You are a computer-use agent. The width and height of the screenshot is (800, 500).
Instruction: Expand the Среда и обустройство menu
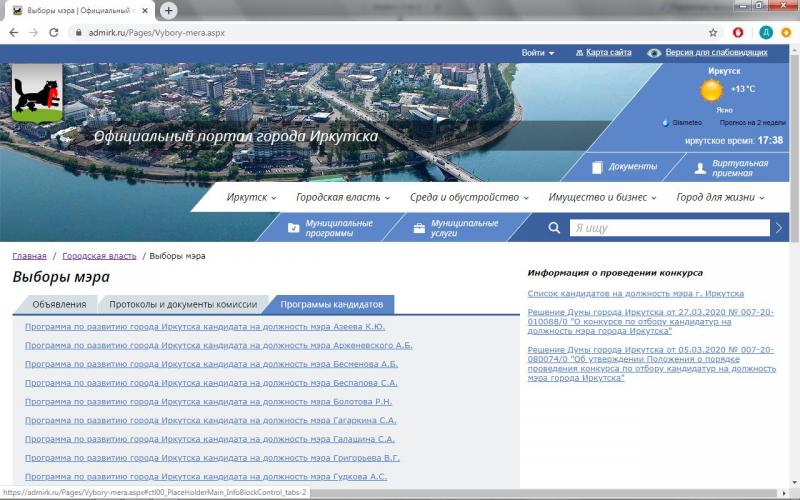[x=469, y=197]
